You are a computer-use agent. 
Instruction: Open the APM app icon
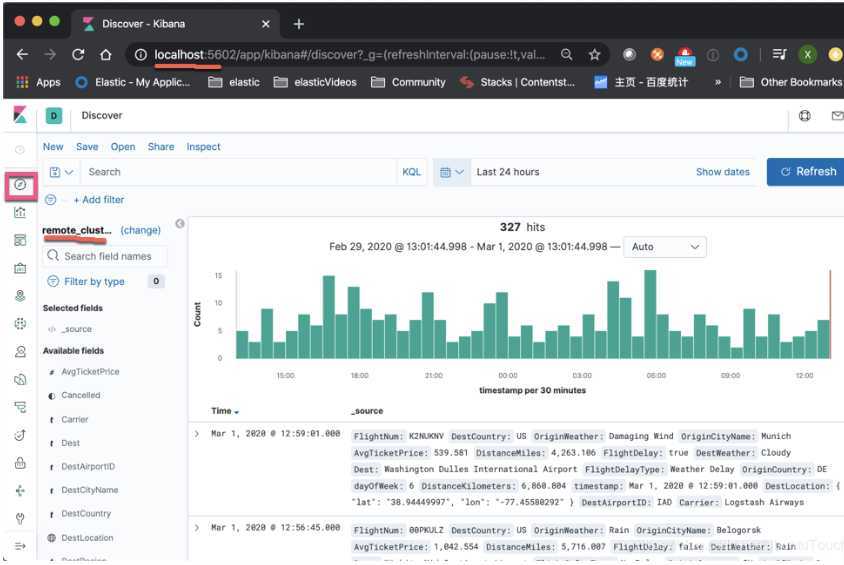point(20,407)
